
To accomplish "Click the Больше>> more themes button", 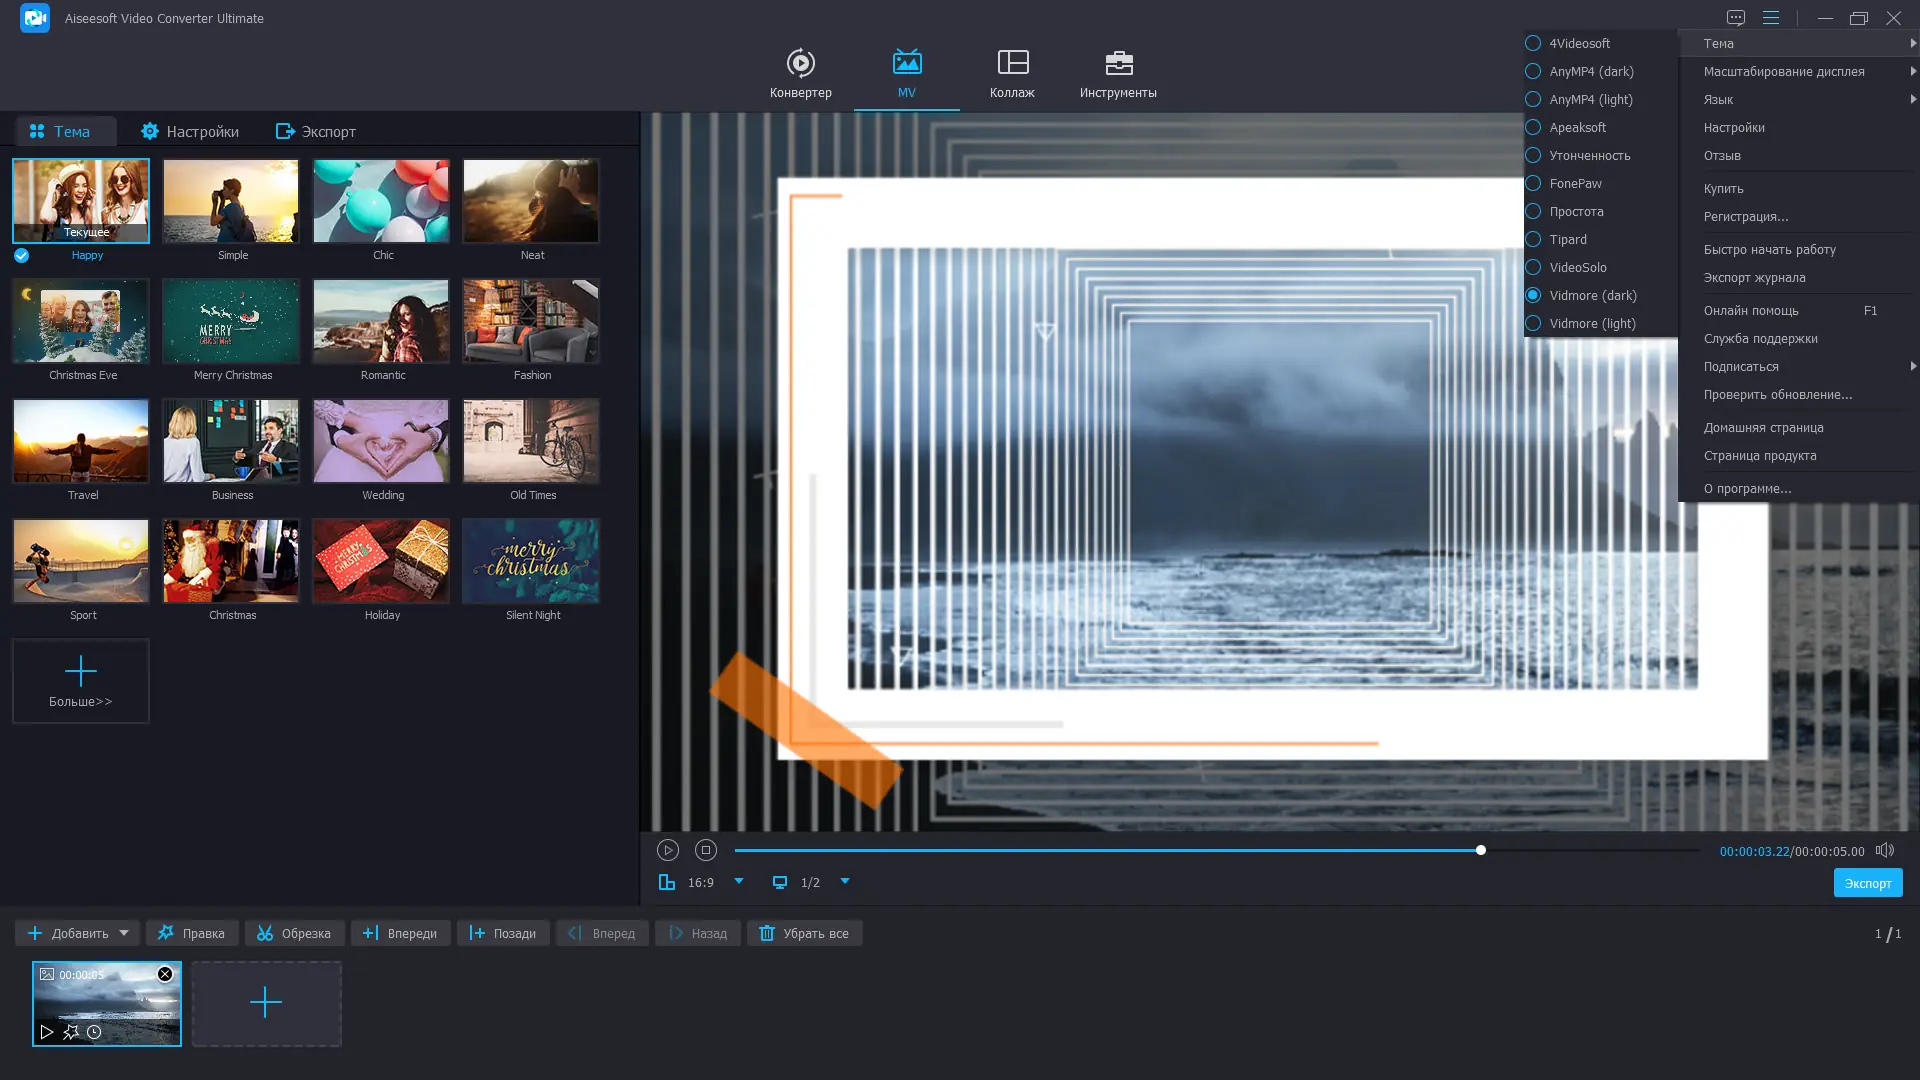I will pos(81,681).
